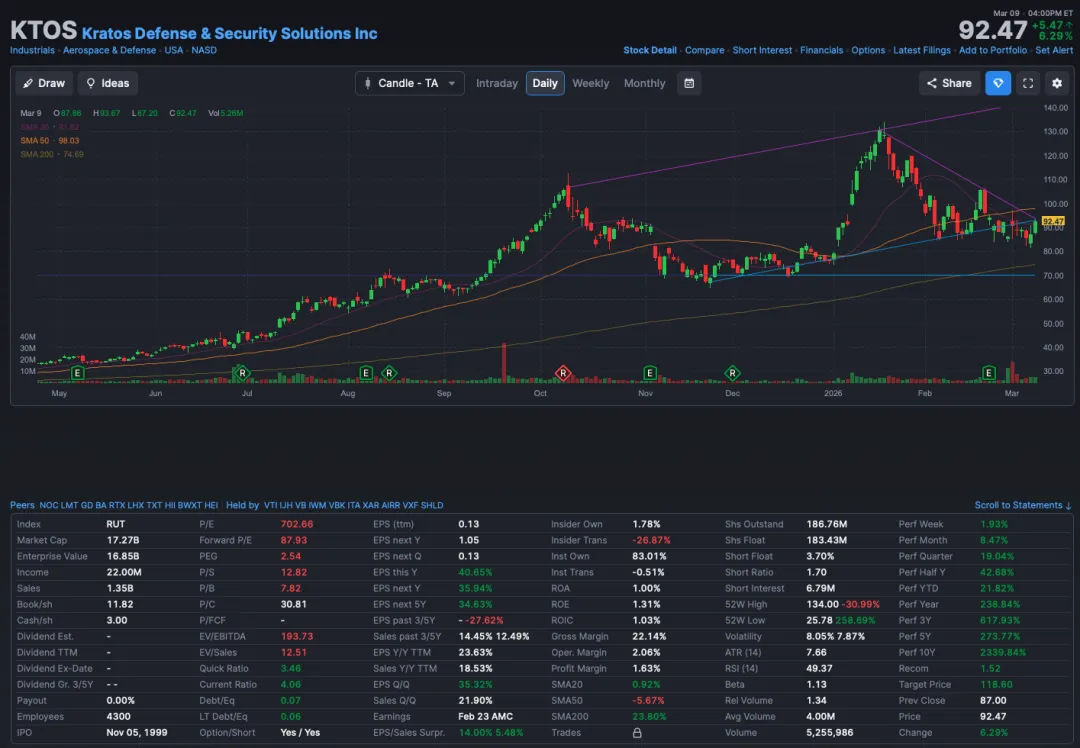Click the Market Cap value 17.27B

123,540
